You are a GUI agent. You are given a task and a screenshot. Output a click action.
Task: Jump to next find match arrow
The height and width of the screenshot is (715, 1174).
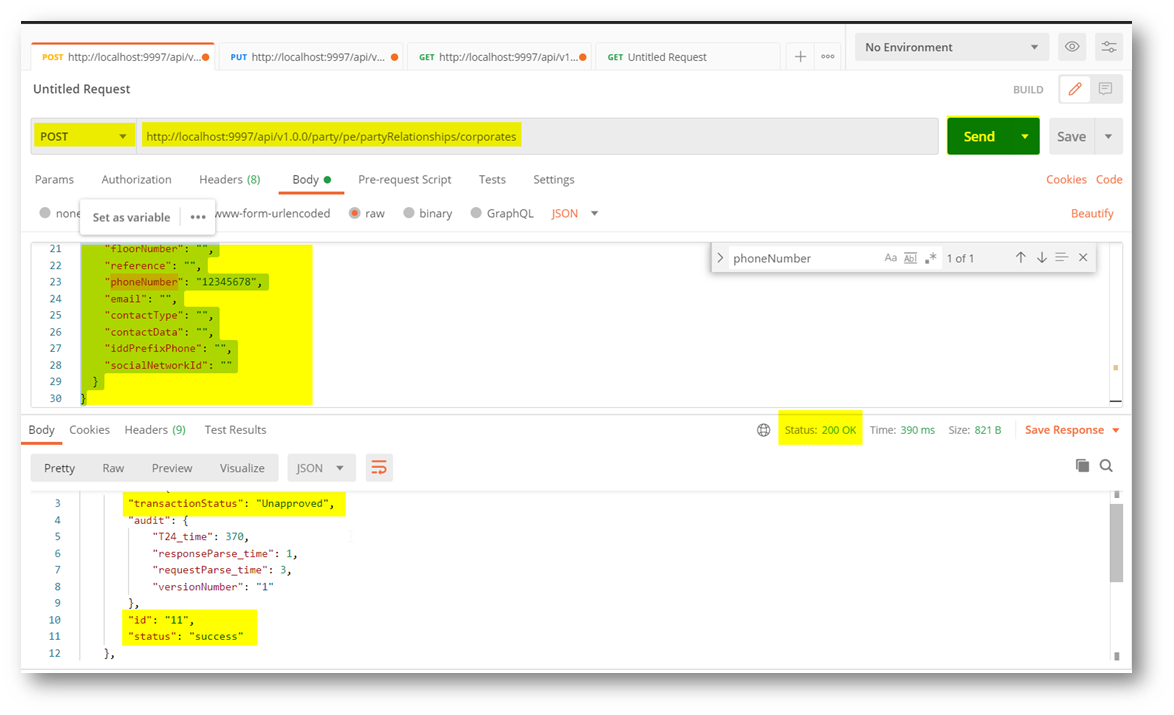point(1041,258)
